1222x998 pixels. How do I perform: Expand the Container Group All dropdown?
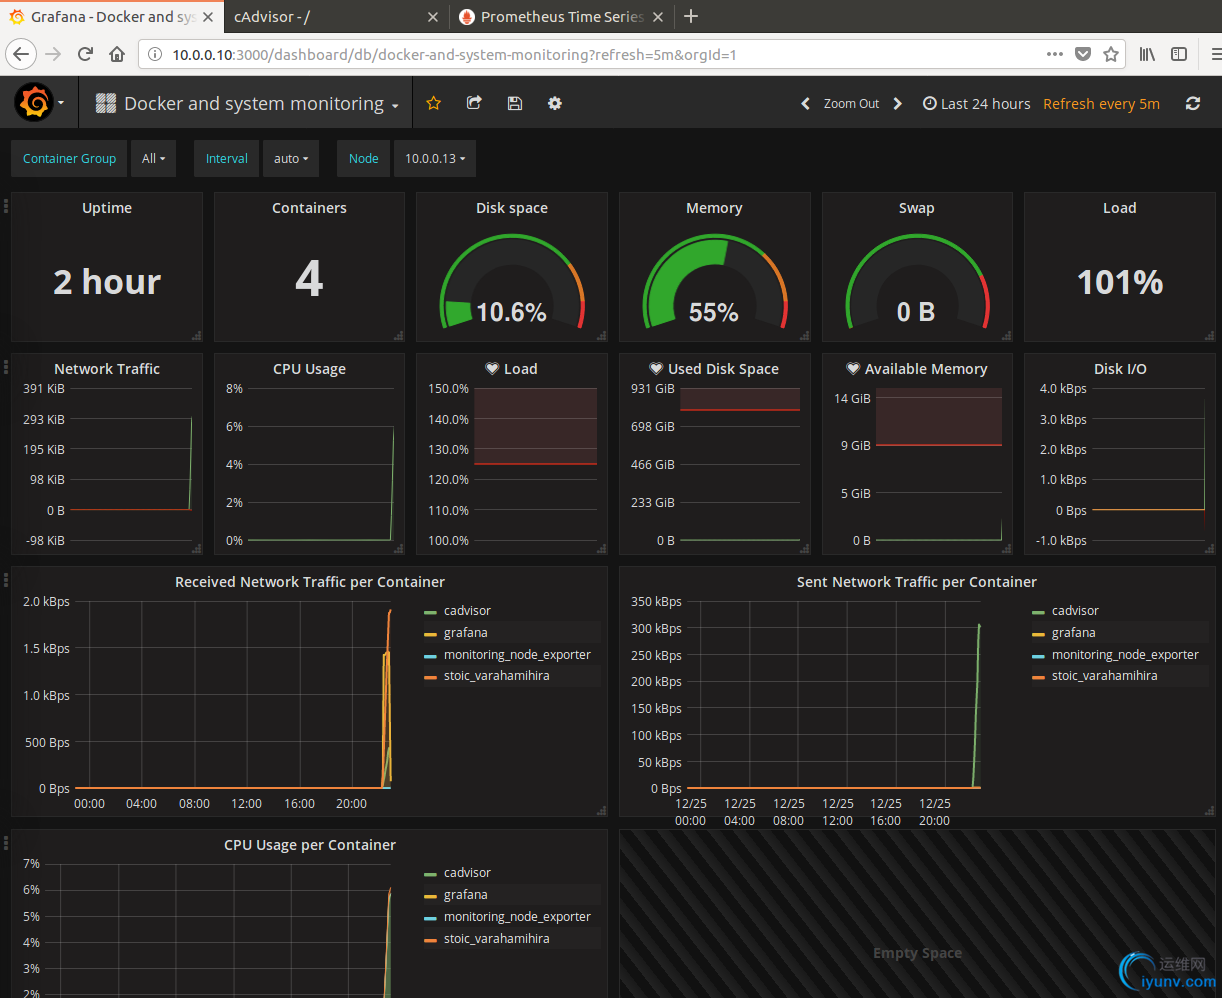tap(154, 158)
